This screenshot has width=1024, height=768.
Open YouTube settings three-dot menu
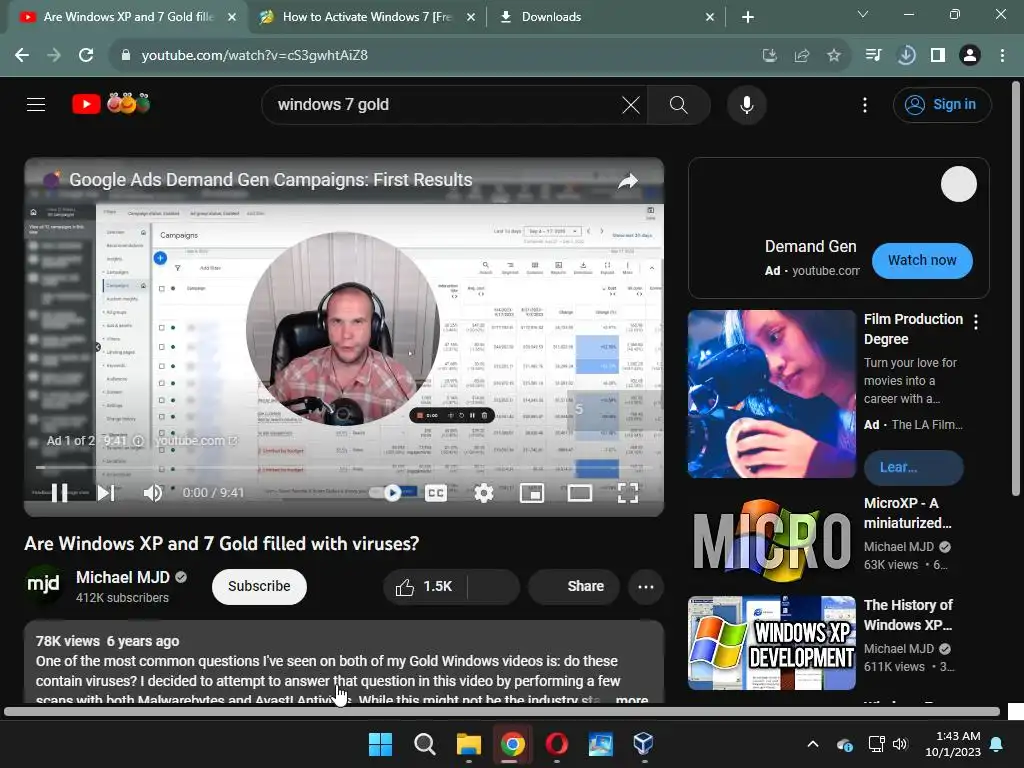pos(865,104)
